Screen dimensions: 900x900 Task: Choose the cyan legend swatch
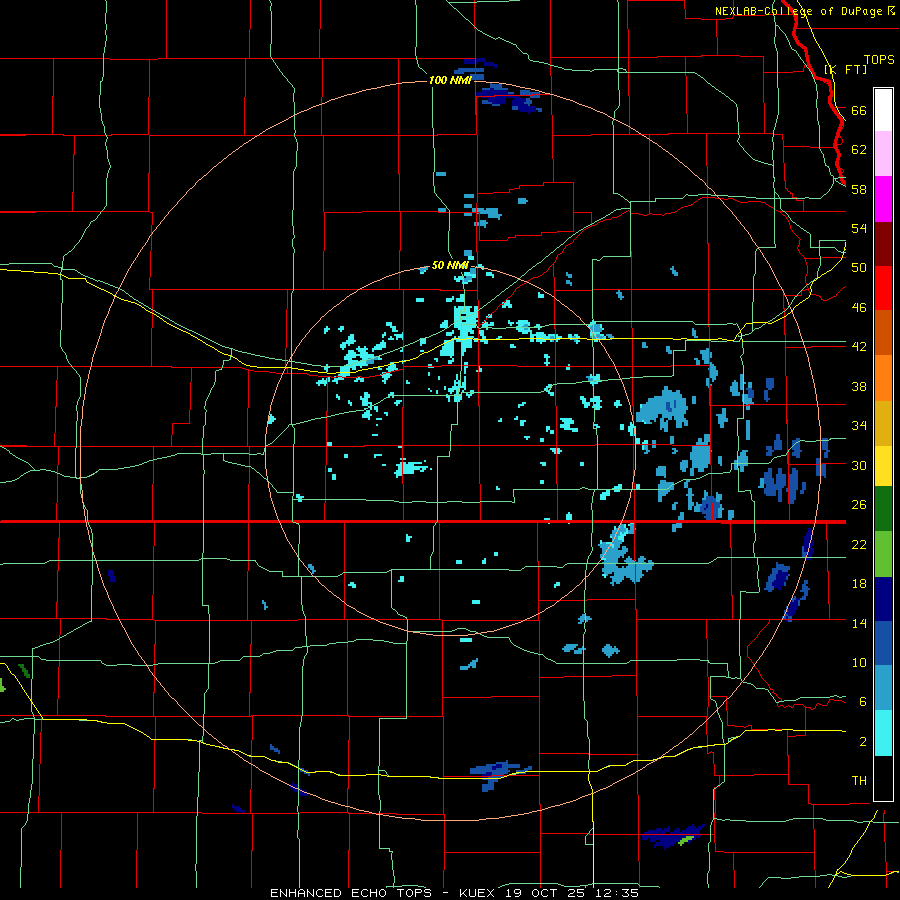pos(883,733)
